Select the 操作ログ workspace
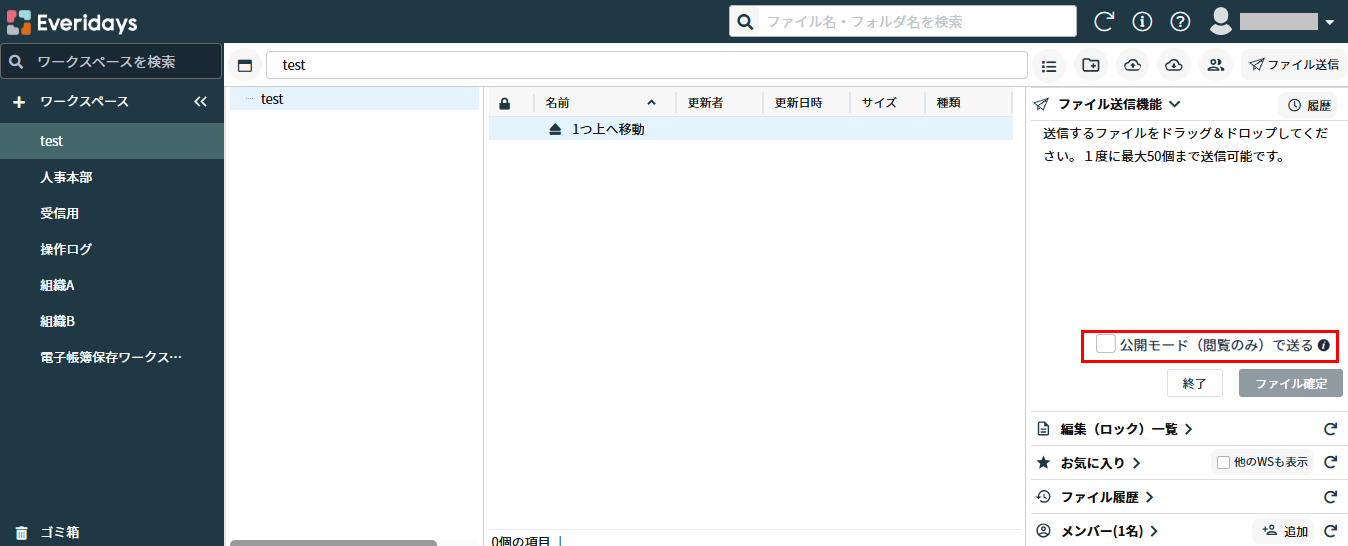 pyautogui.click(x=66, y=249)
